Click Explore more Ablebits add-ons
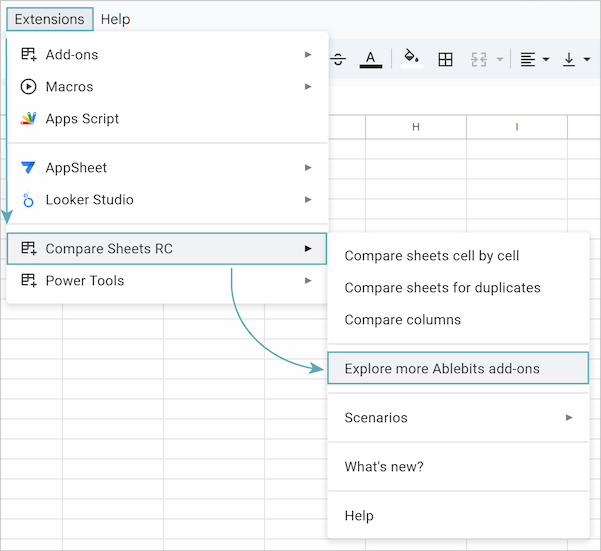This screenshot has height=551, width=601. pyautogui.click(x=458, y=368)
